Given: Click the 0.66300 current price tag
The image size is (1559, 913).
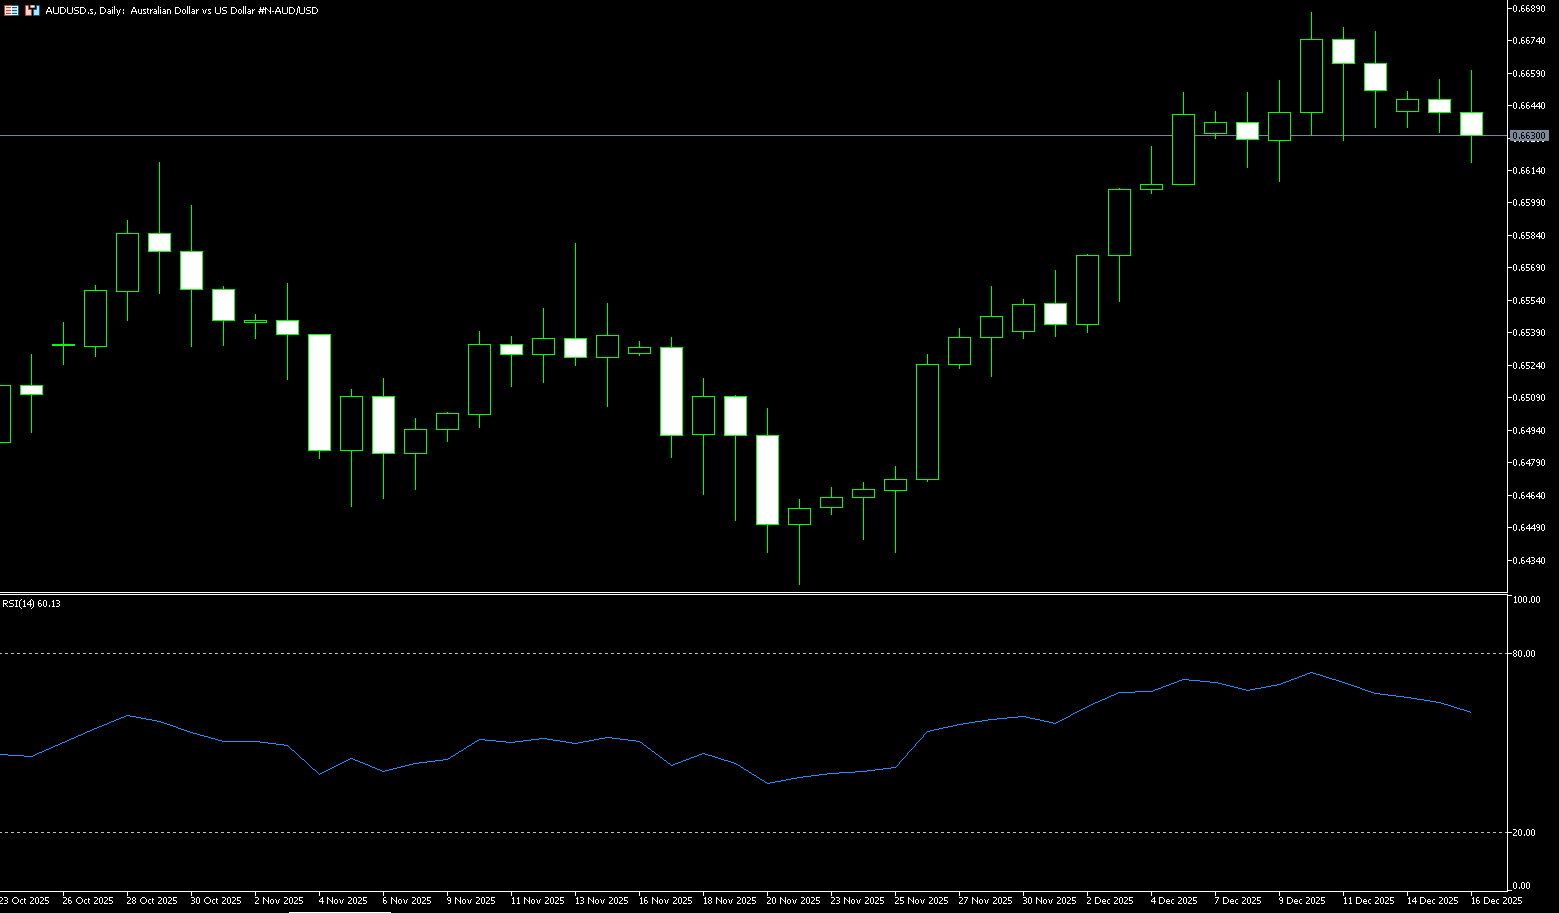Looking at the screenshot, I should [1528, 136].
